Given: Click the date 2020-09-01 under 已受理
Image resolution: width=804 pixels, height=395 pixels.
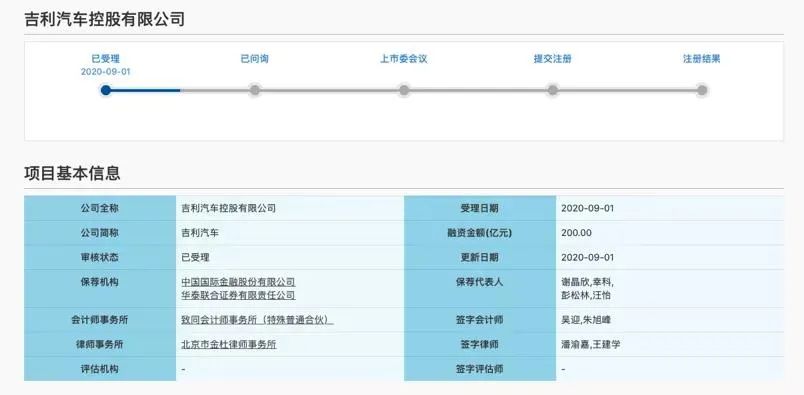Looking at the screenshot, I should point(106,72).
